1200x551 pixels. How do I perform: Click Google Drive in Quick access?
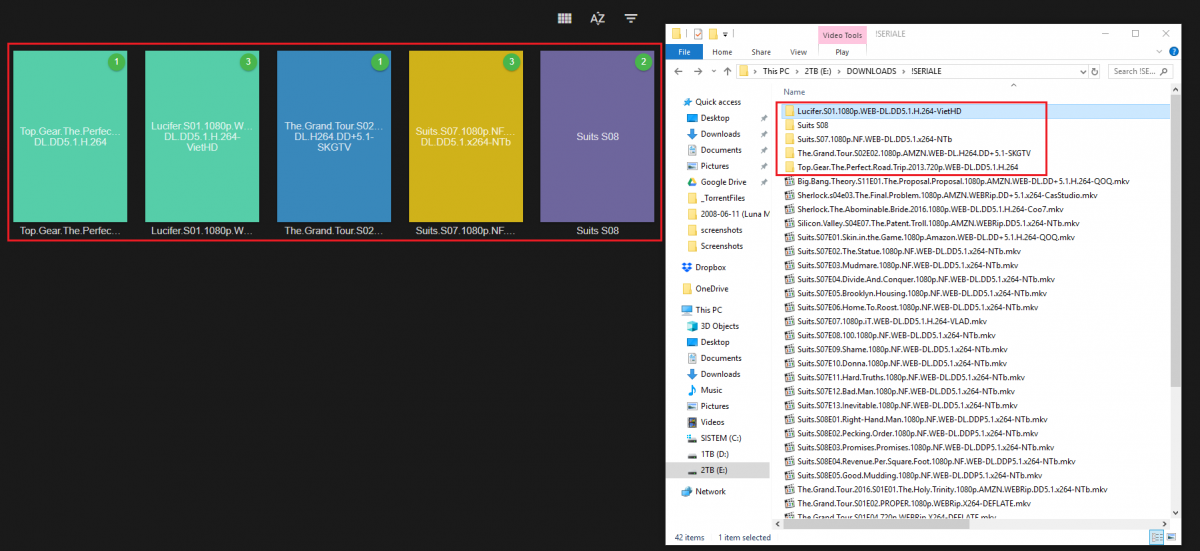click(721, 182)
